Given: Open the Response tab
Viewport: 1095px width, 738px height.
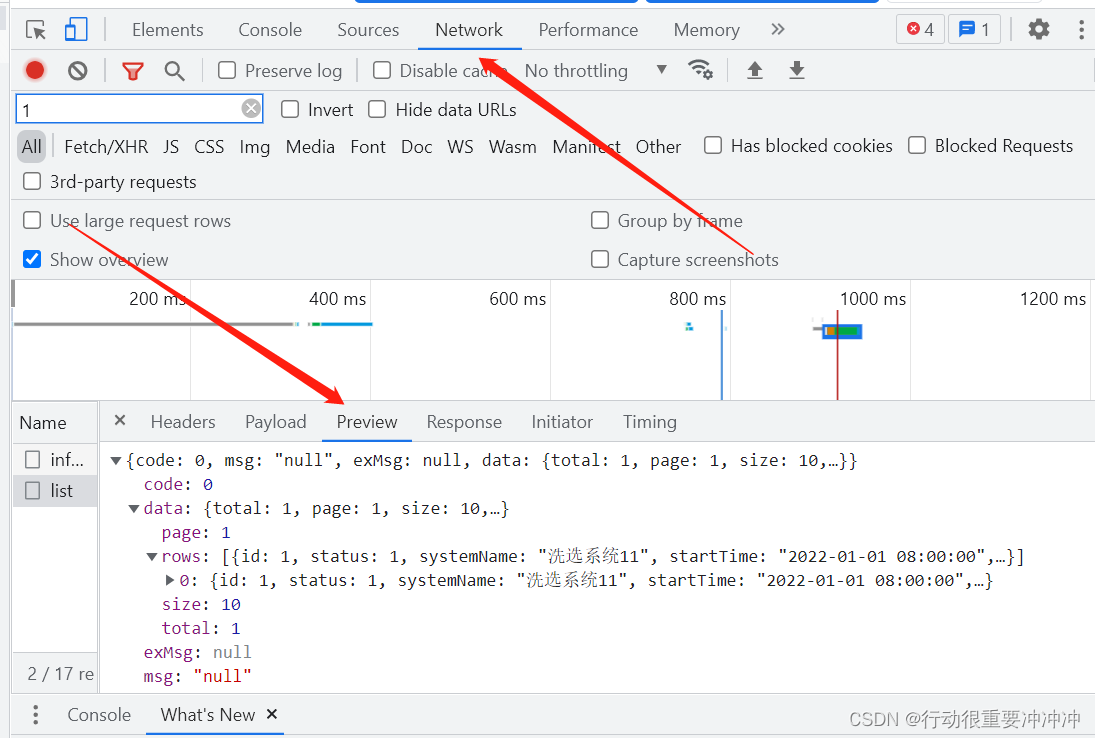Looking at the screenshot, I should [464, 422].
